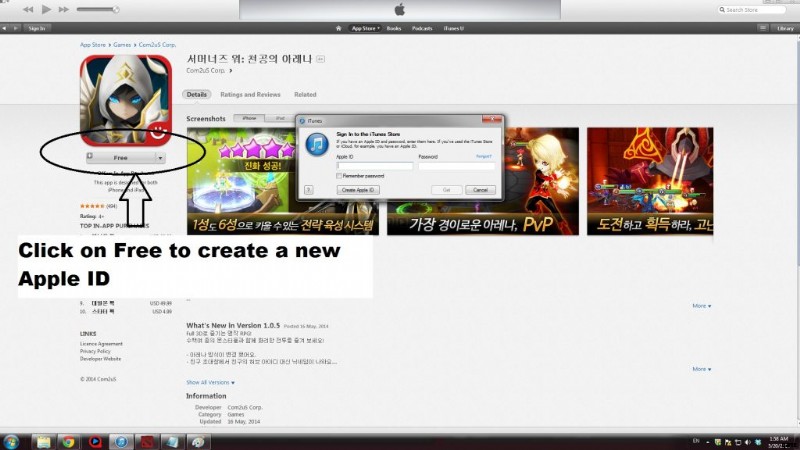This screenshot has width=800, height=450.
Task: Go back to the previous track
Action: tap(28, 9)
